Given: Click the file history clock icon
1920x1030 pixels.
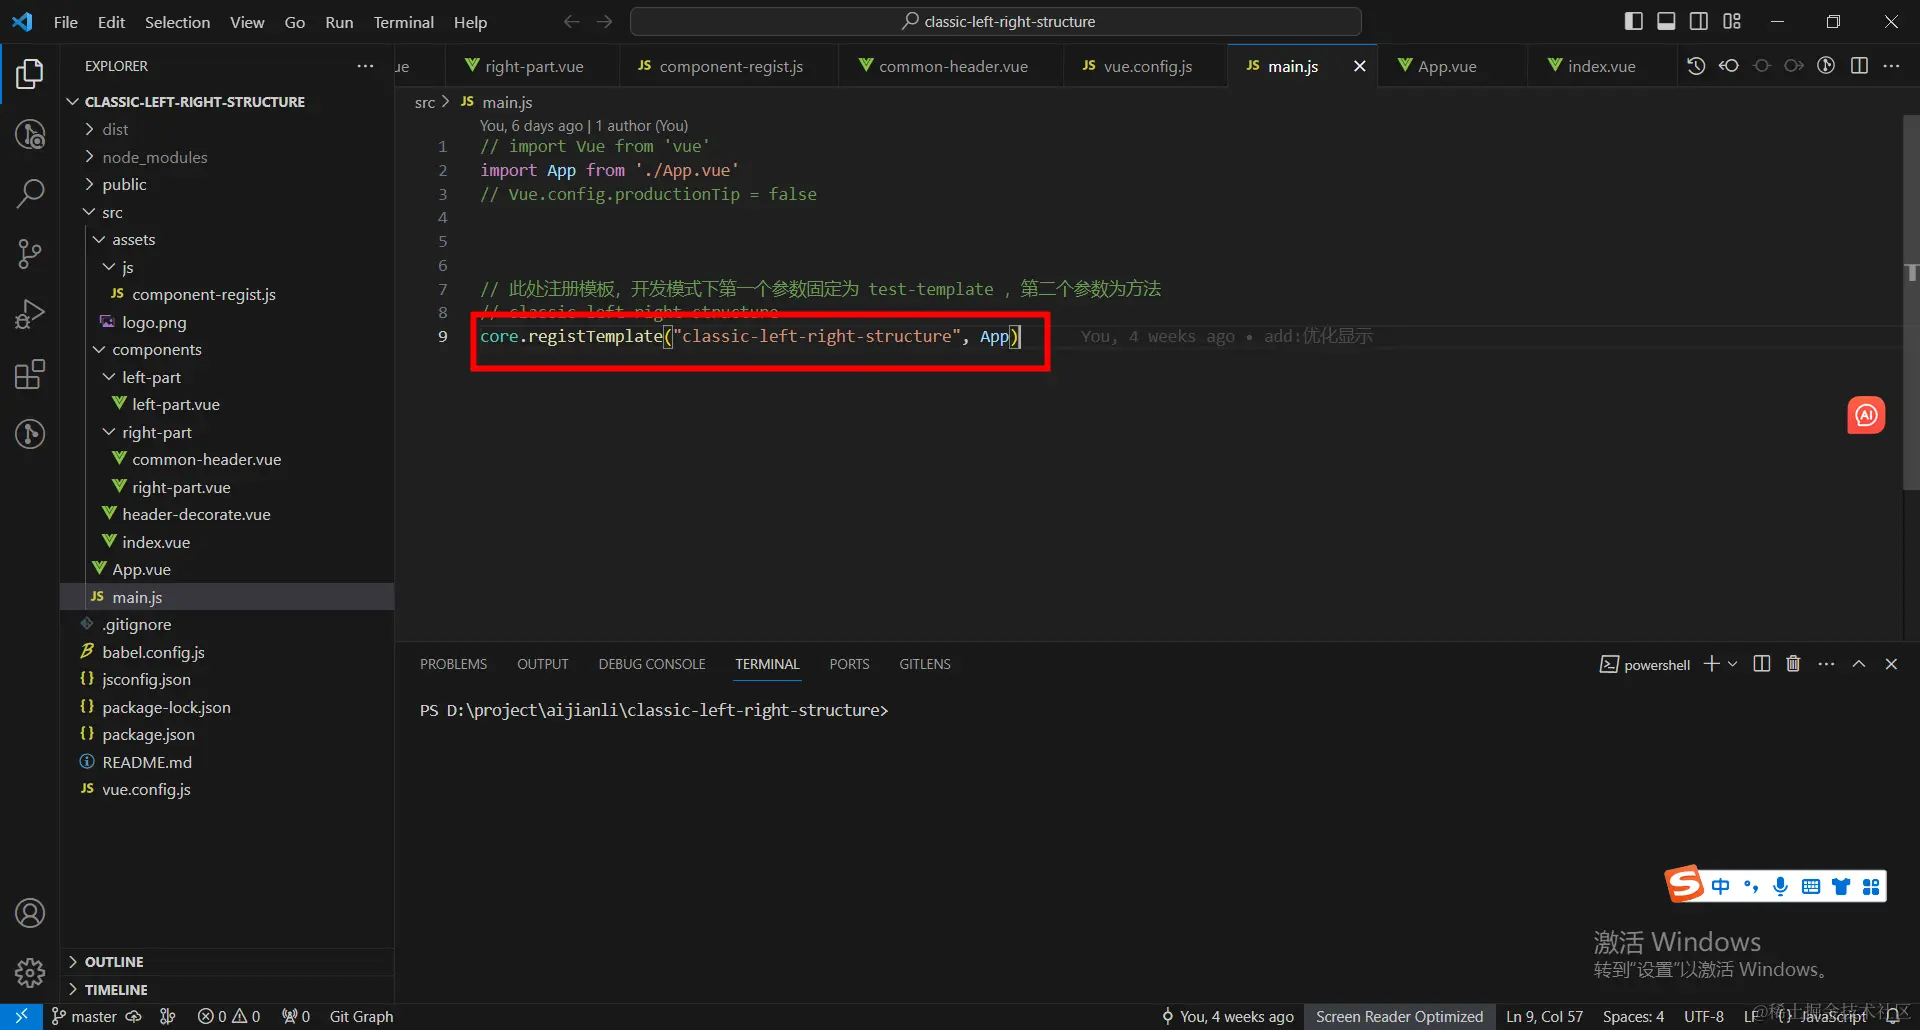Looking at the screenshot, I should [x=1696, y=66].
